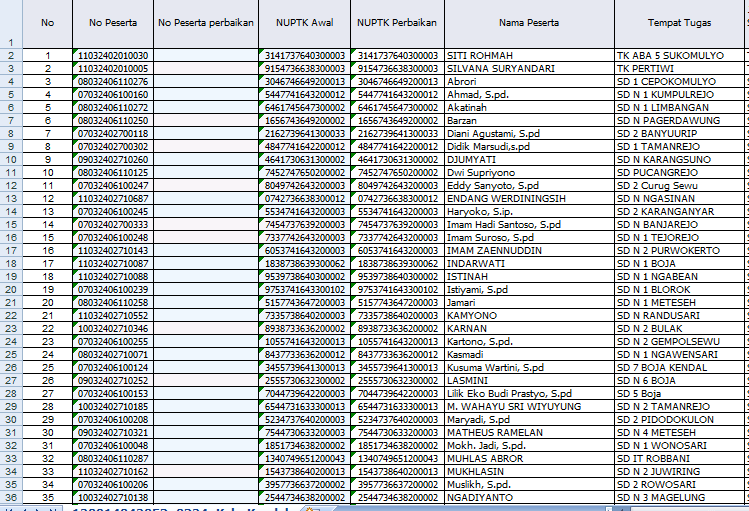
Task: Click the cell "SD 1 CEPOKOMULYO"
Action: [679, 82]
